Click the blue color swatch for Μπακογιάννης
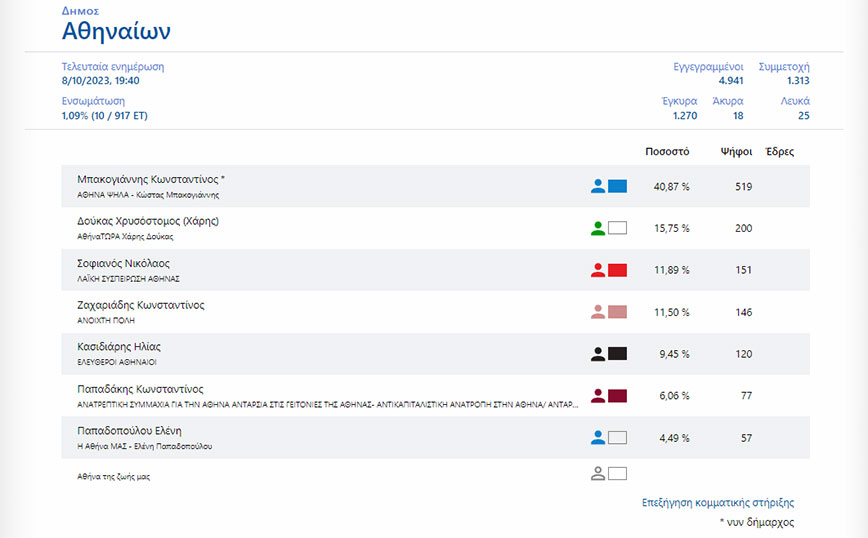Image resolution: width=868 pixels, height=538 pixels. point(617,186)
